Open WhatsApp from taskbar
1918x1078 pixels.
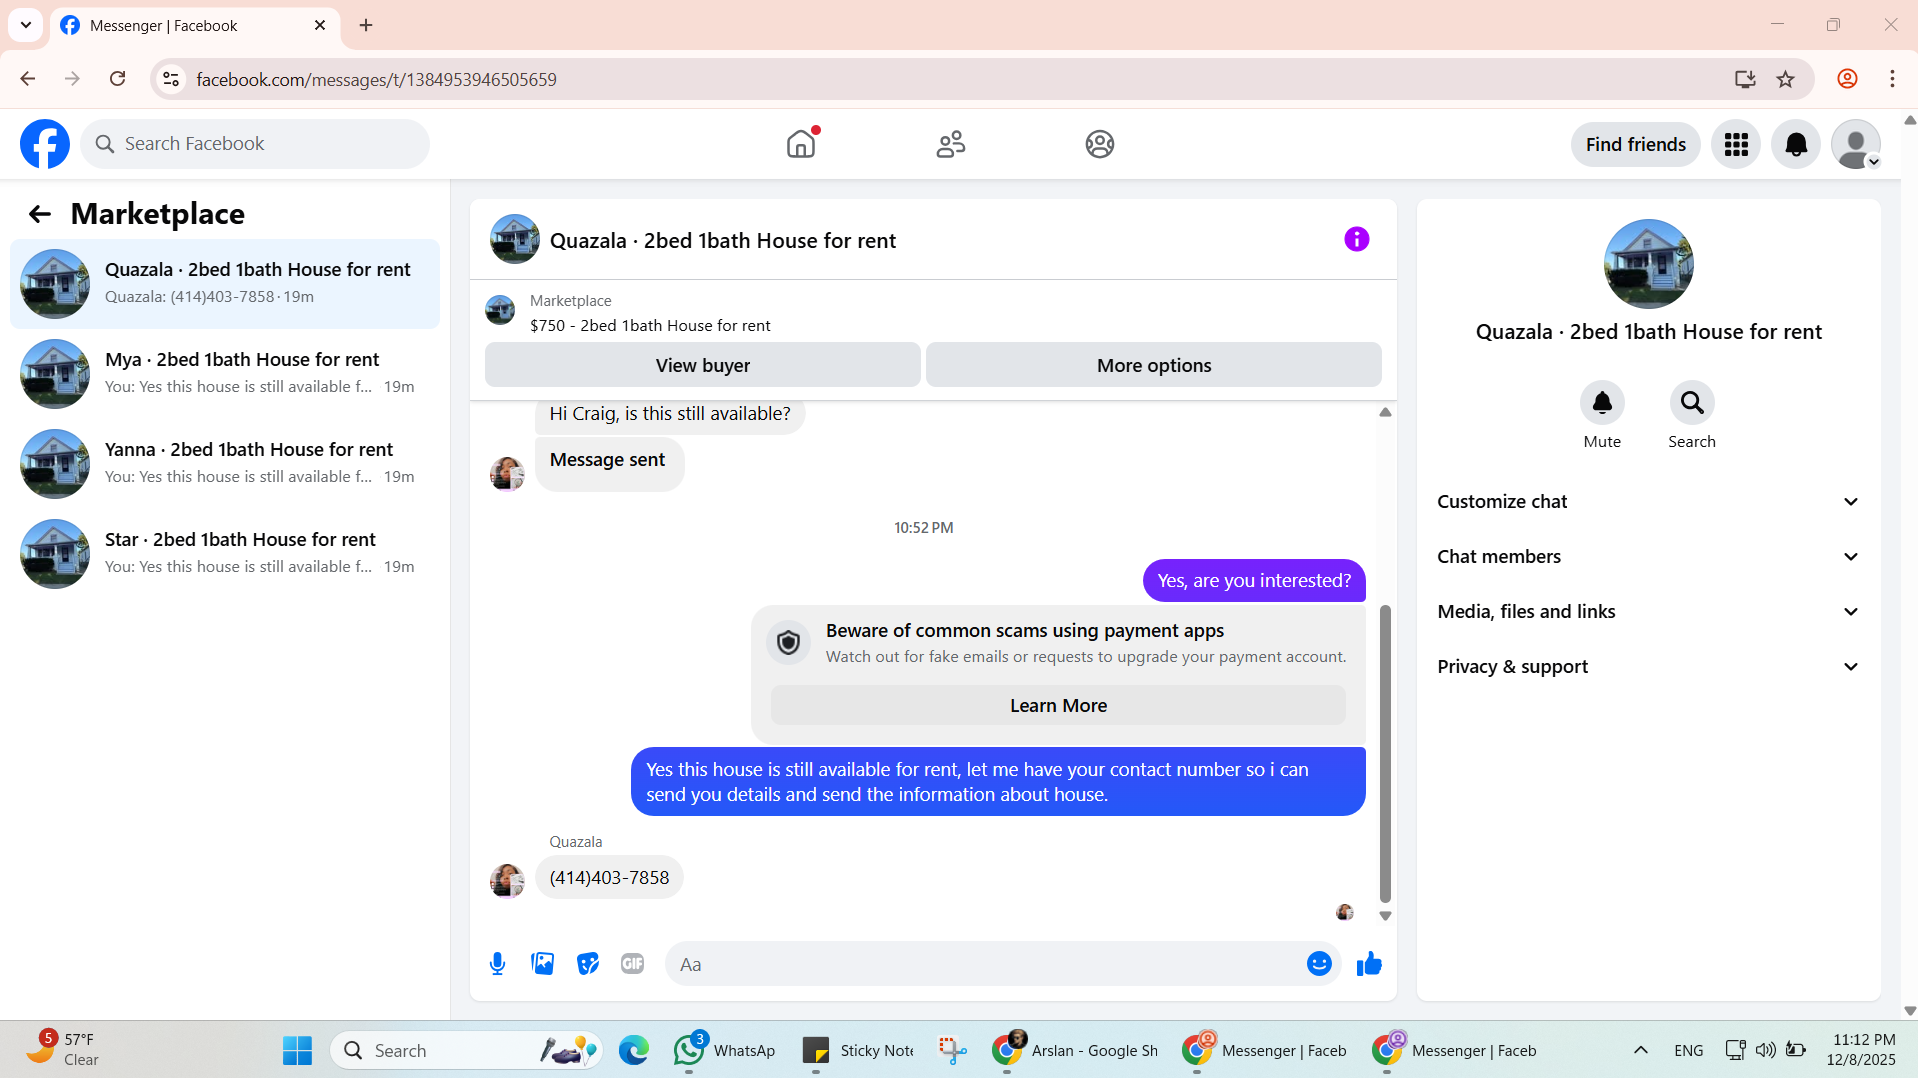[725, 1050]
